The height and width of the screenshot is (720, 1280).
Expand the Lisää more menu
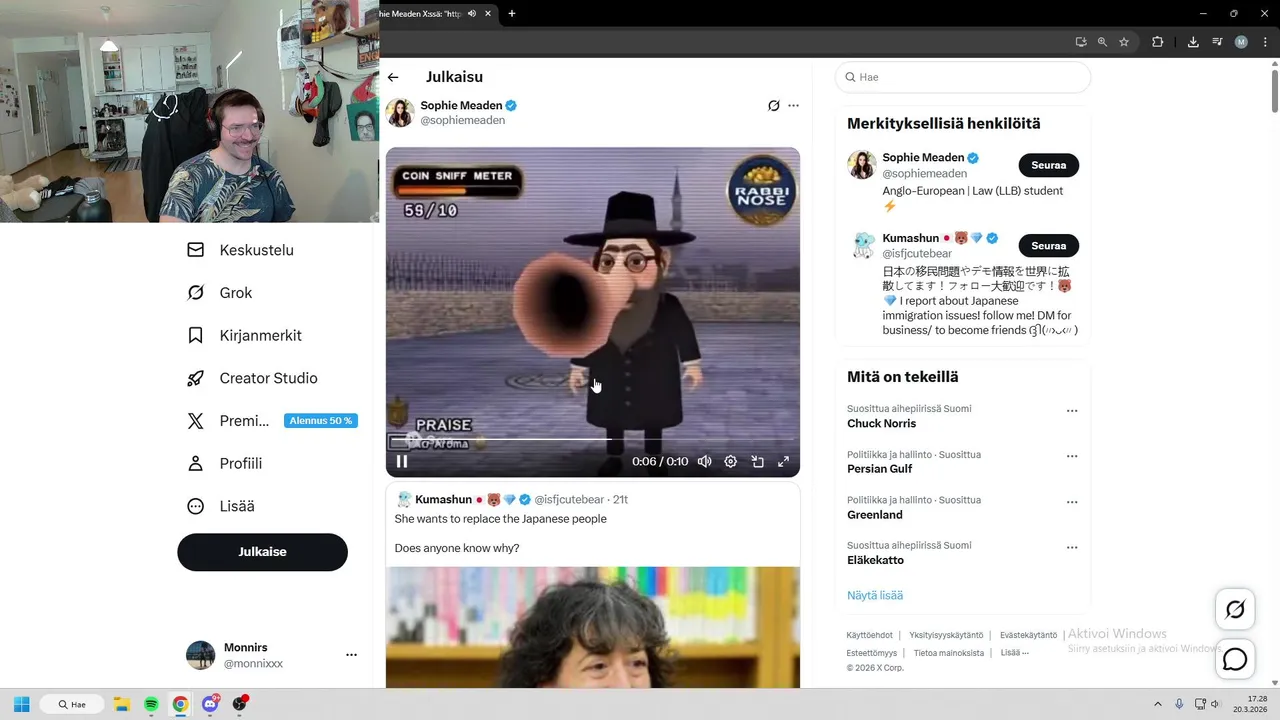click(221, 506)
